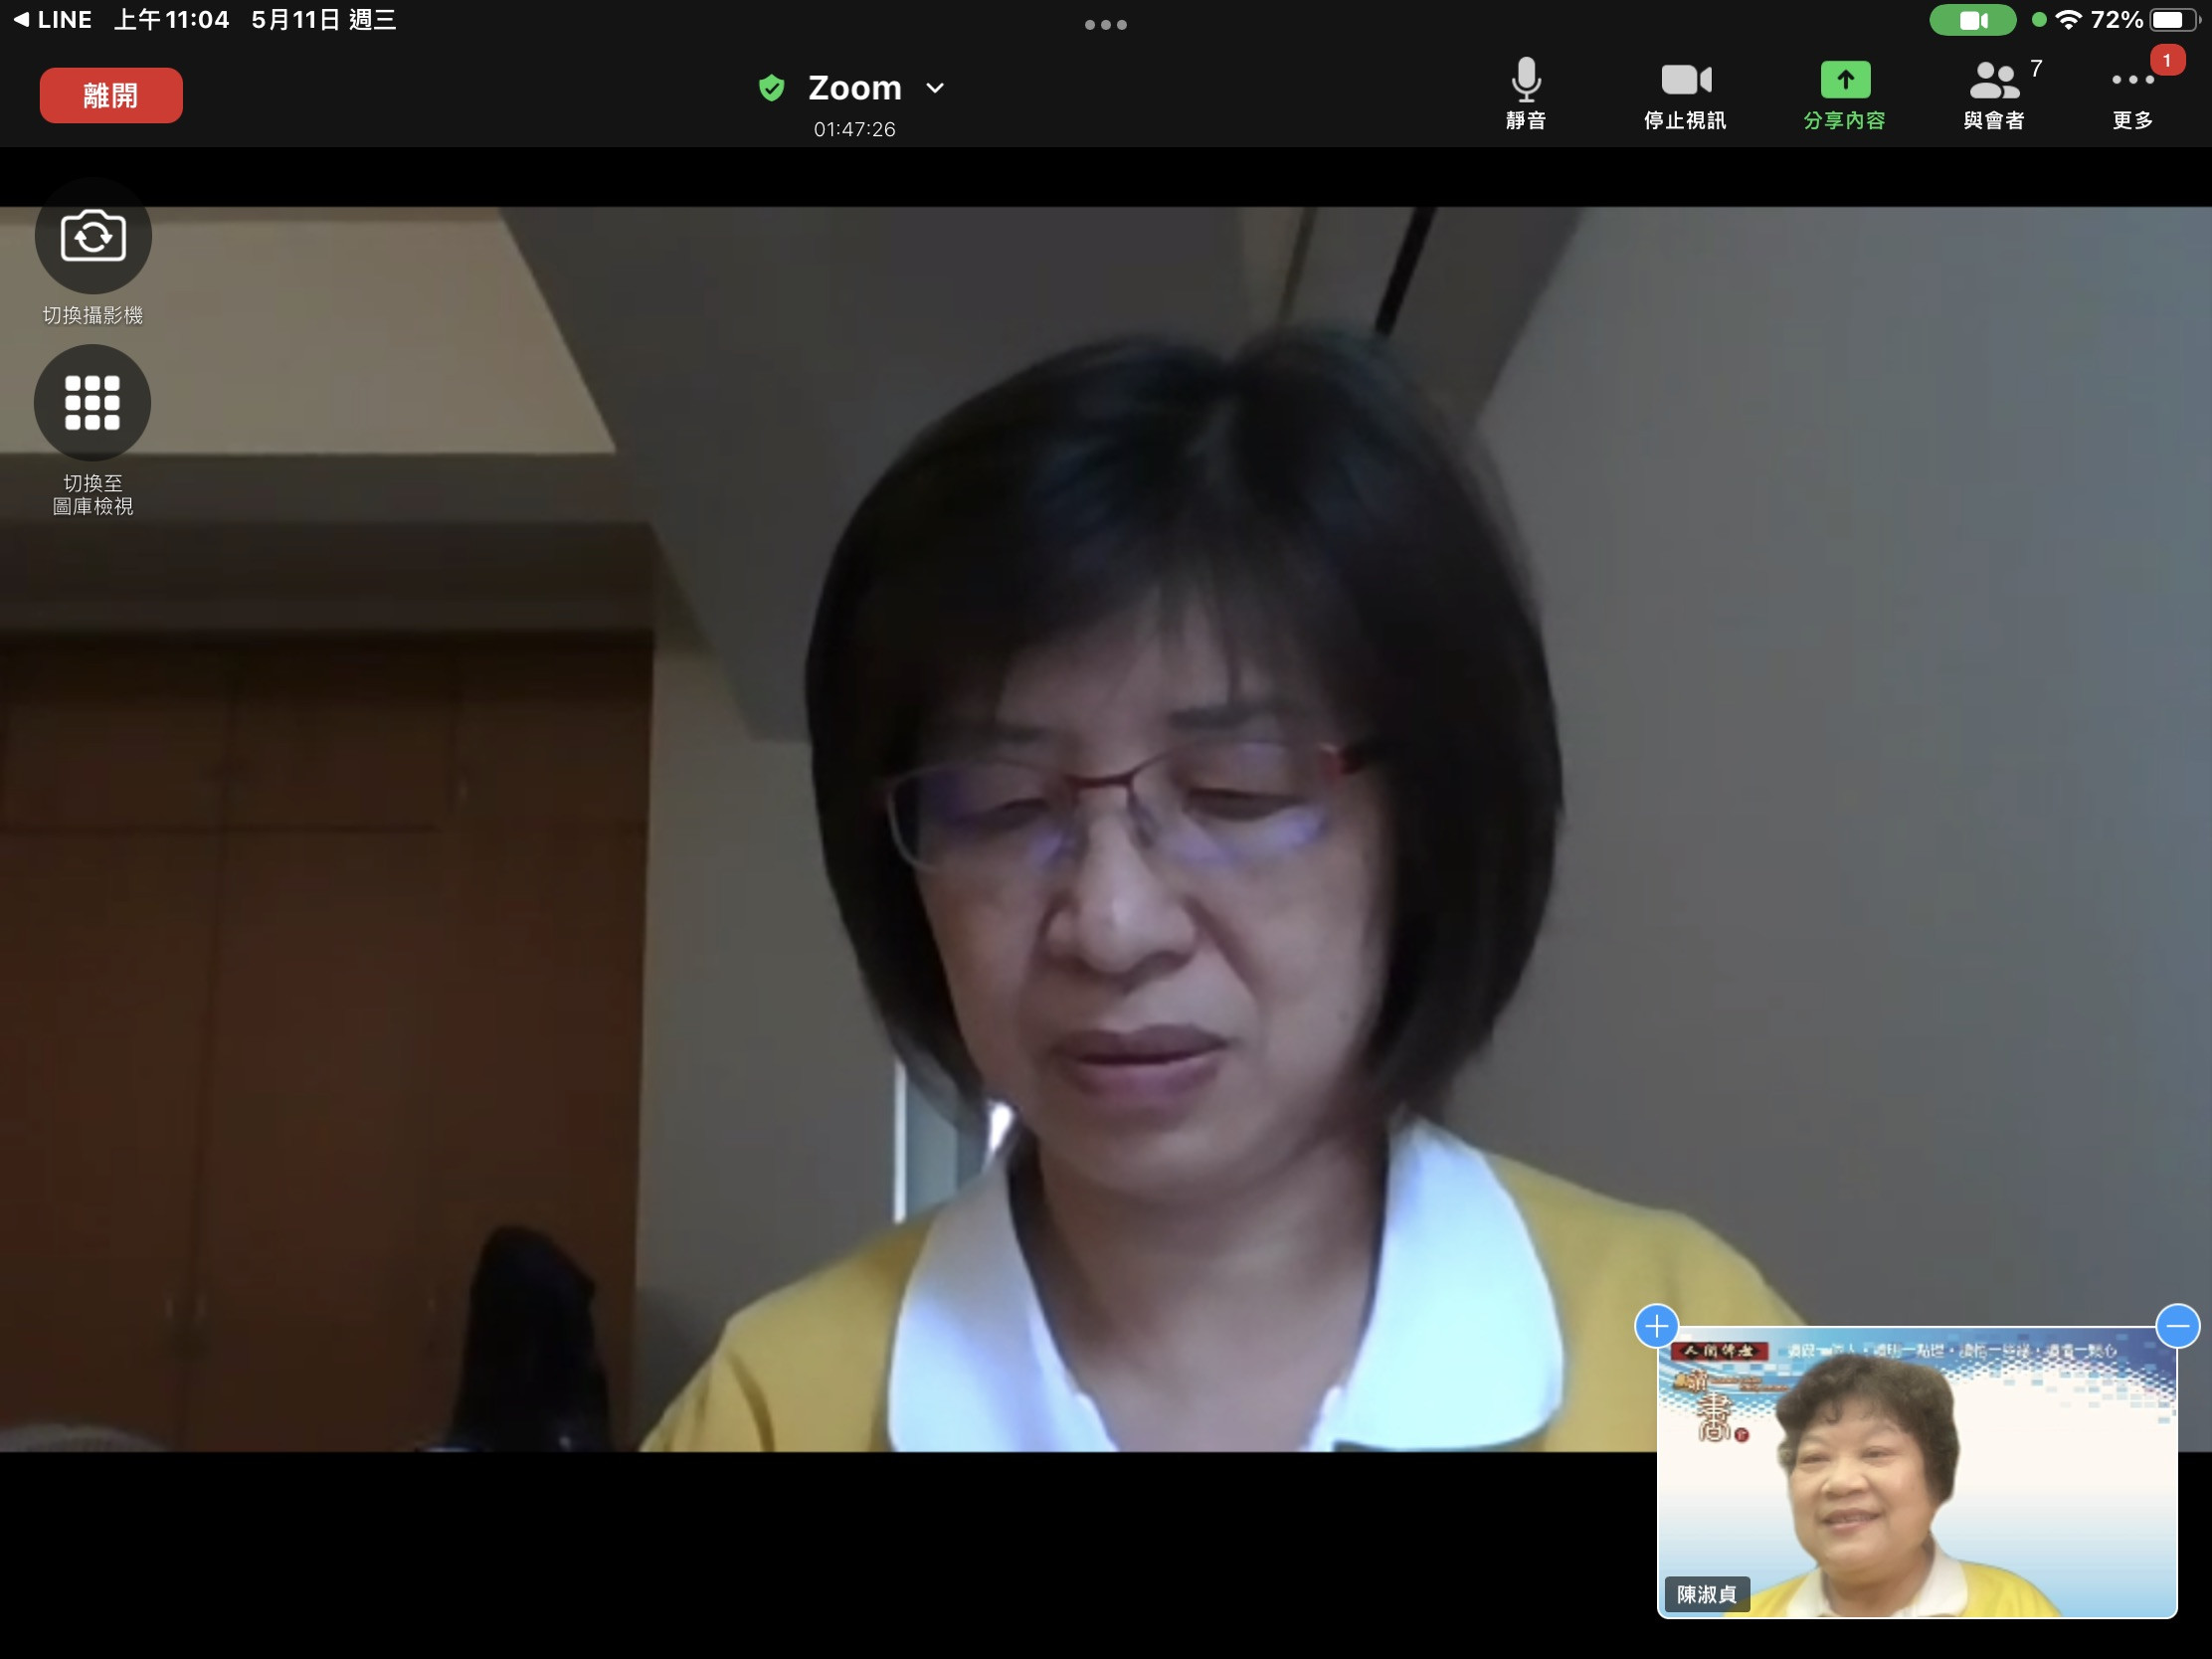2212x1659 pixels.
Task: Open the 與會者 participants list
Action: (x=1993, y=81)
